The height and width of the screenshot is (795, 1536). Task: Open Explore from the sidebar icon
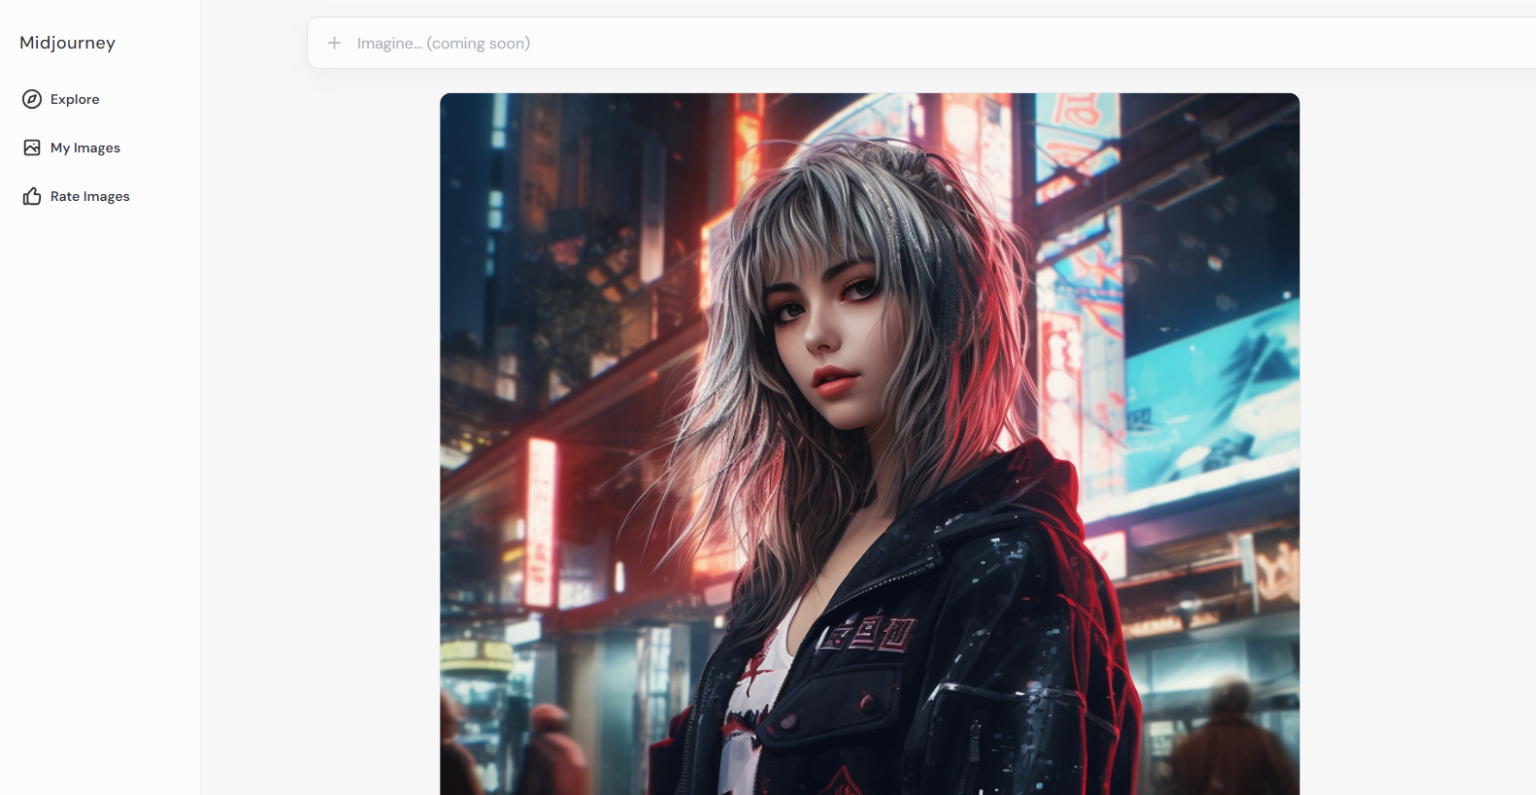click(31, 99)
